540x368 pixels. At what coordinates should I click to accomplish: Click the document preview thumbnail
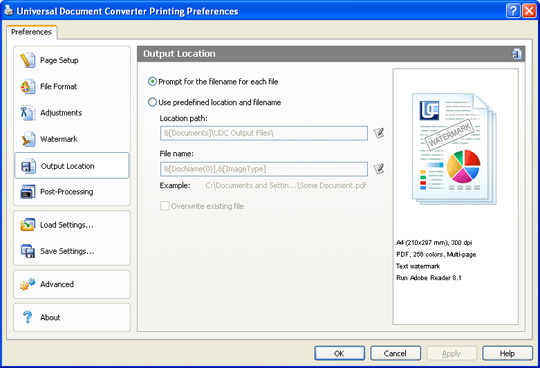click(x=454, y=149)
